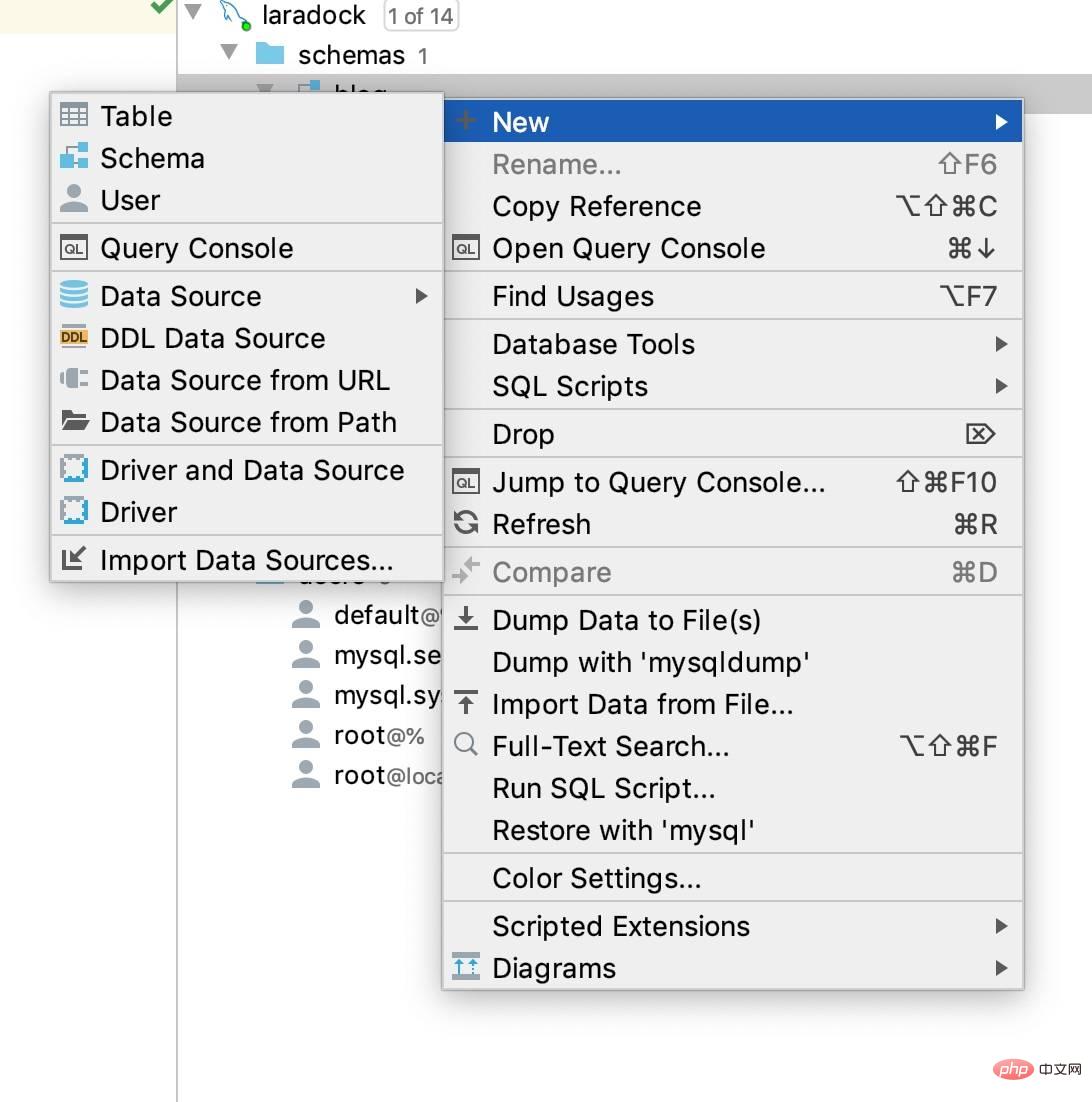Click the Full-Text Search magnifier icon
Screen dimensions: 1092x1102
pos(466,744)
